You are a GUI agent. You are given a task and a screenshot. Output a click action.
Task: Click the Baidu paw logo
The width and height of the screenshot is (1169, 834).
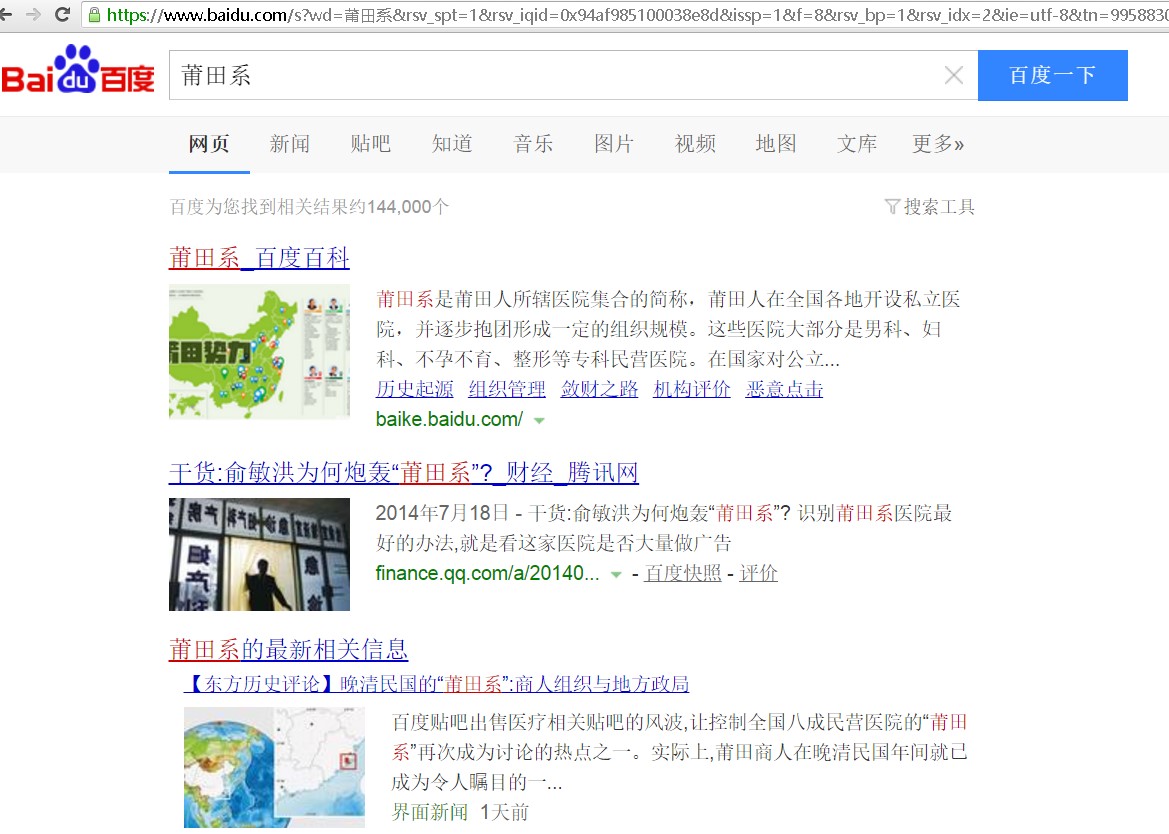click(x=78, y=72)
